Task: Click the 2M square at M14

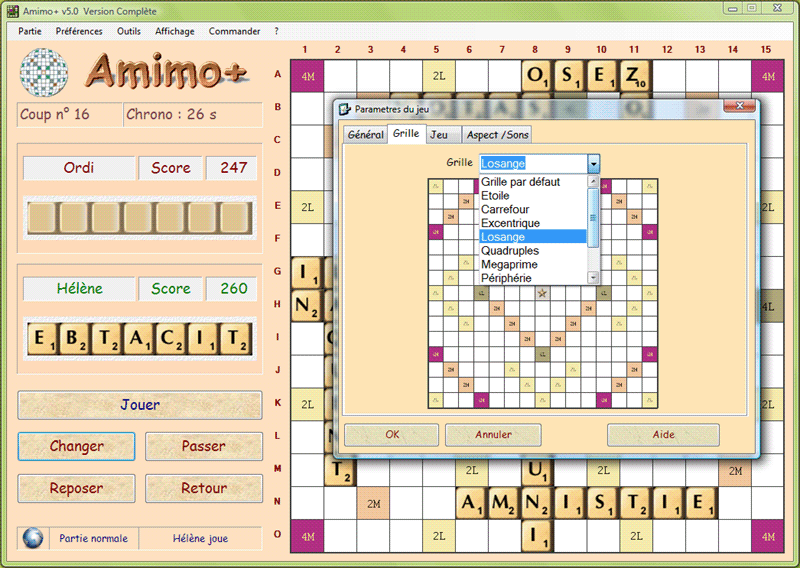Action: click(735, 471)
